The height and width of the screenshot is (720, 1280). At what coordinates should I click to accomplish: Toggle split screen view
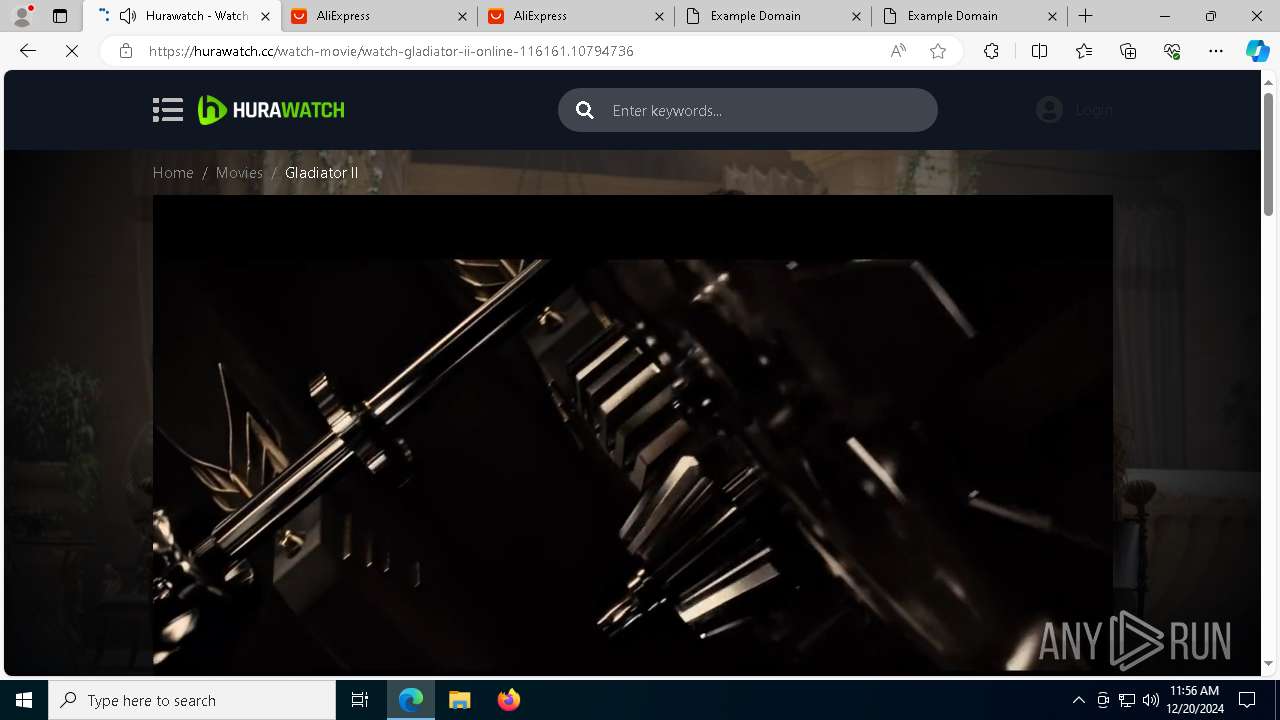click(1039, 51)
